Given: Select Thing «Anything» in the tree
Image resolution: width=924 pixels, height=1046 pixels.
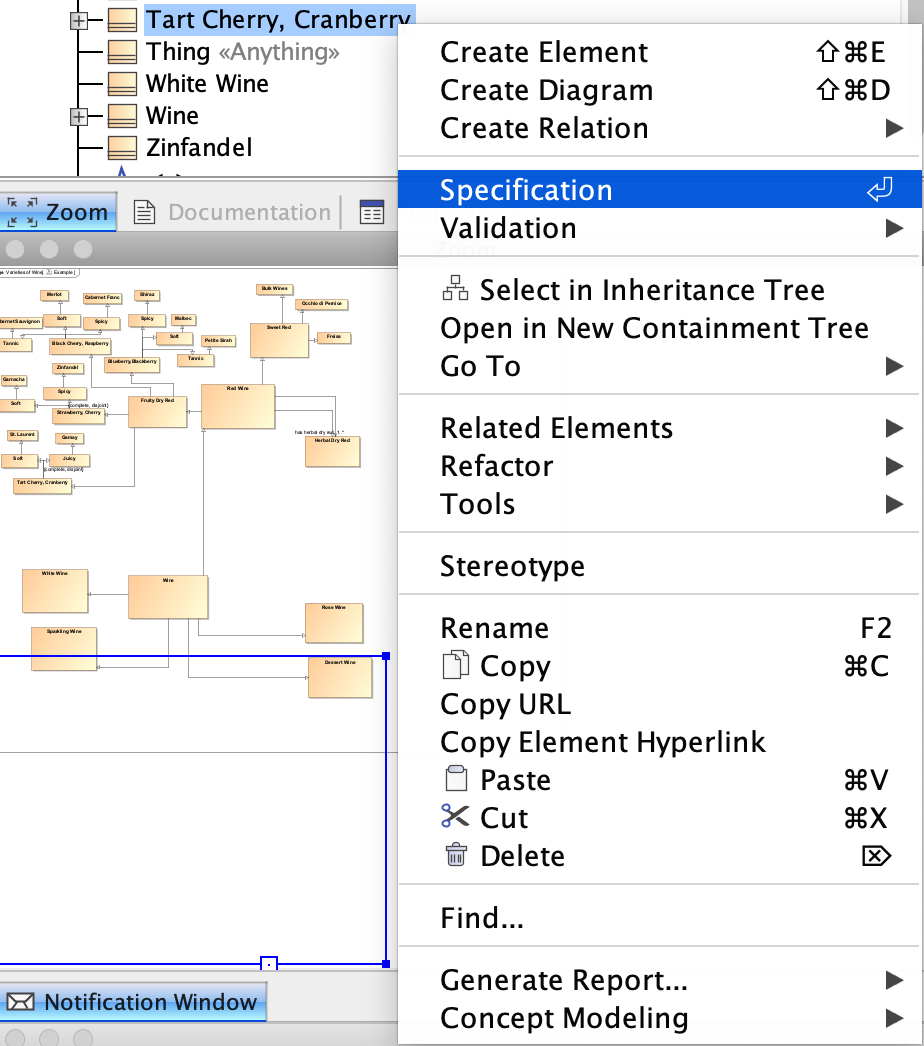Looking at the screenshot, I should coord(242,51).
